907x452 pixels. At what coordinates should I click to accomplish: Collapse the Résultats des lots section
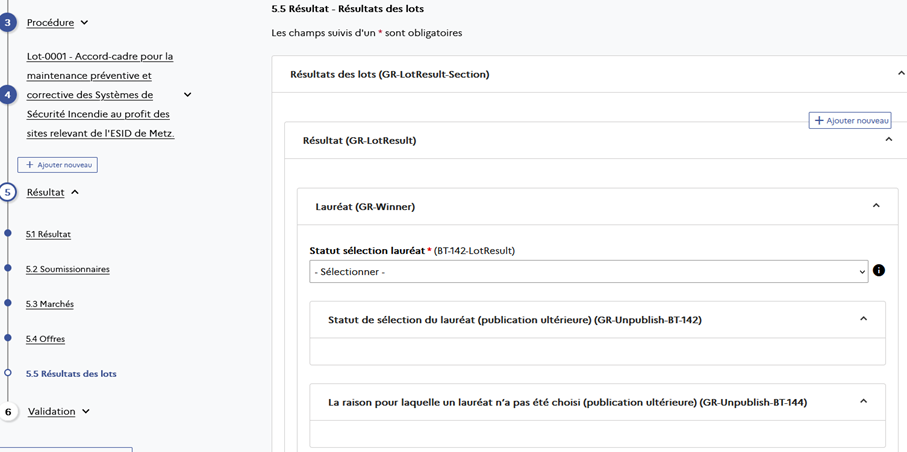[900, 74]
